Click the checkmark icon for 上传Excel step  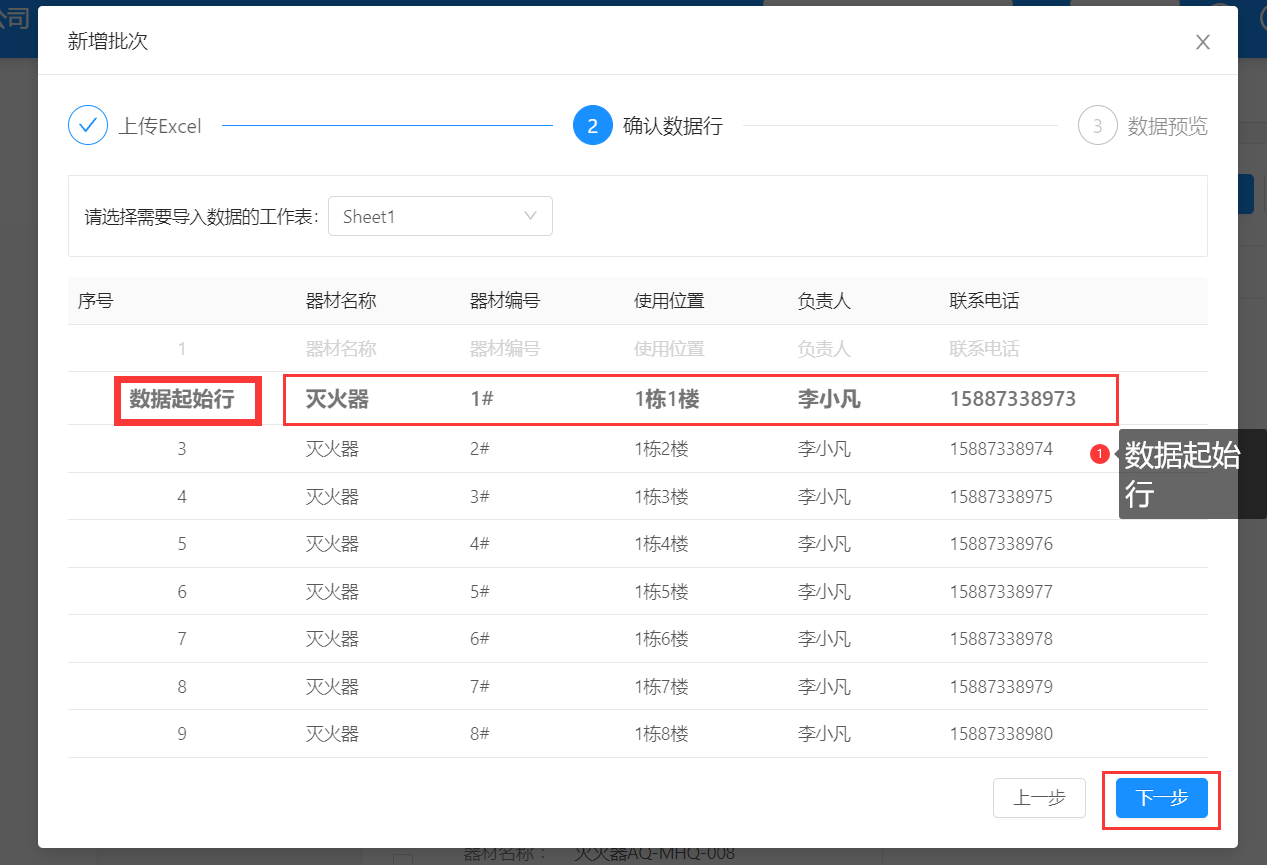point(88,126)
